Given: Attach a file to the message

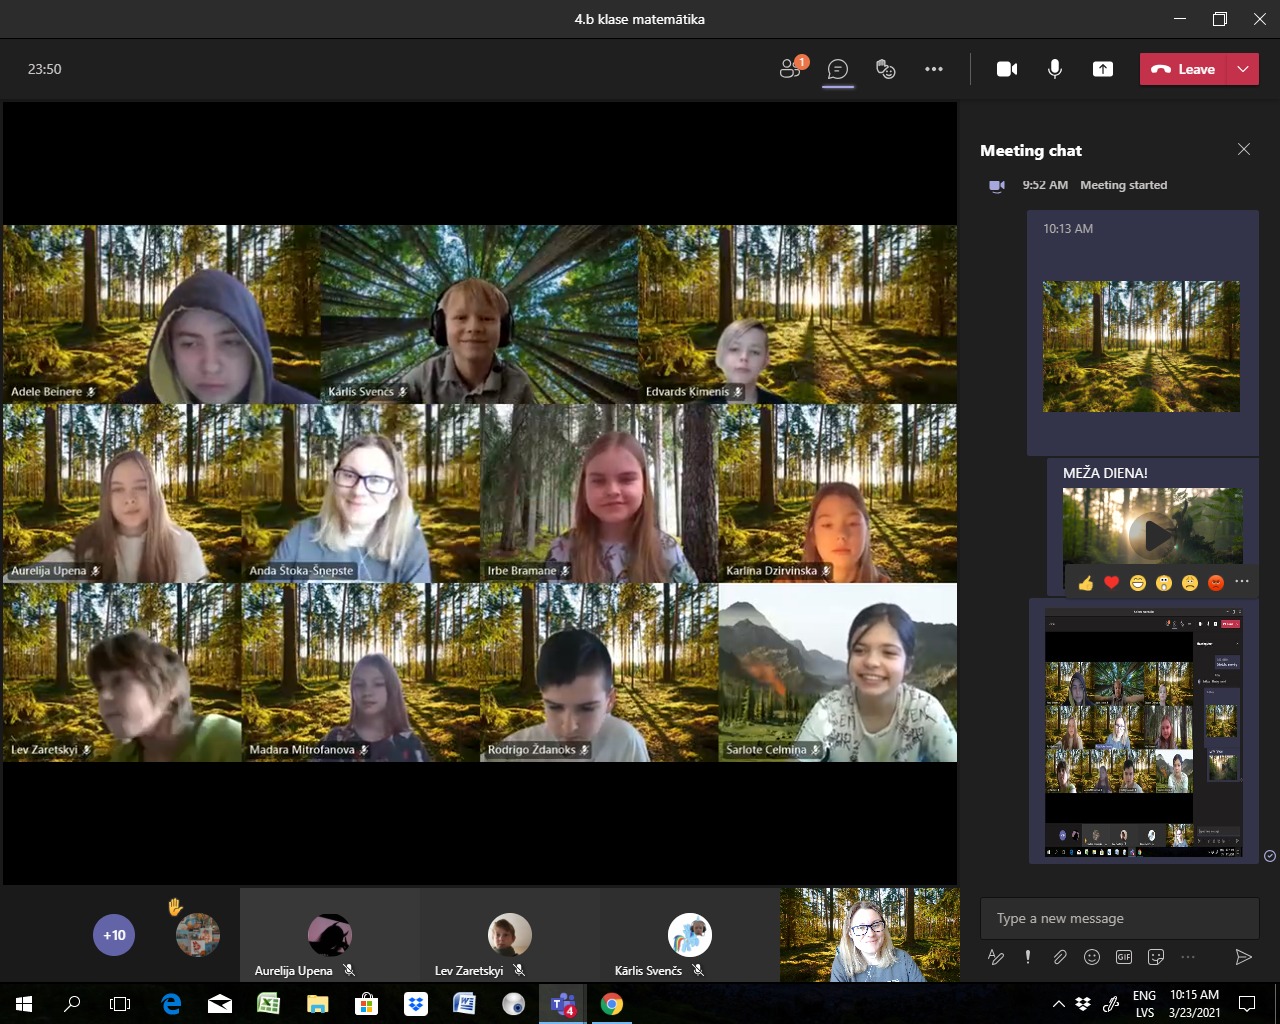Looking at the screenshot, I should 1060,957.
